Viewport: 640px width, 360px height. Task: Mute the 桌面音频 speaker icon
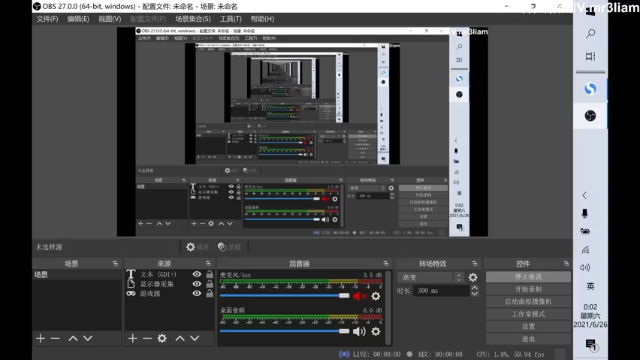click(359, 331)
